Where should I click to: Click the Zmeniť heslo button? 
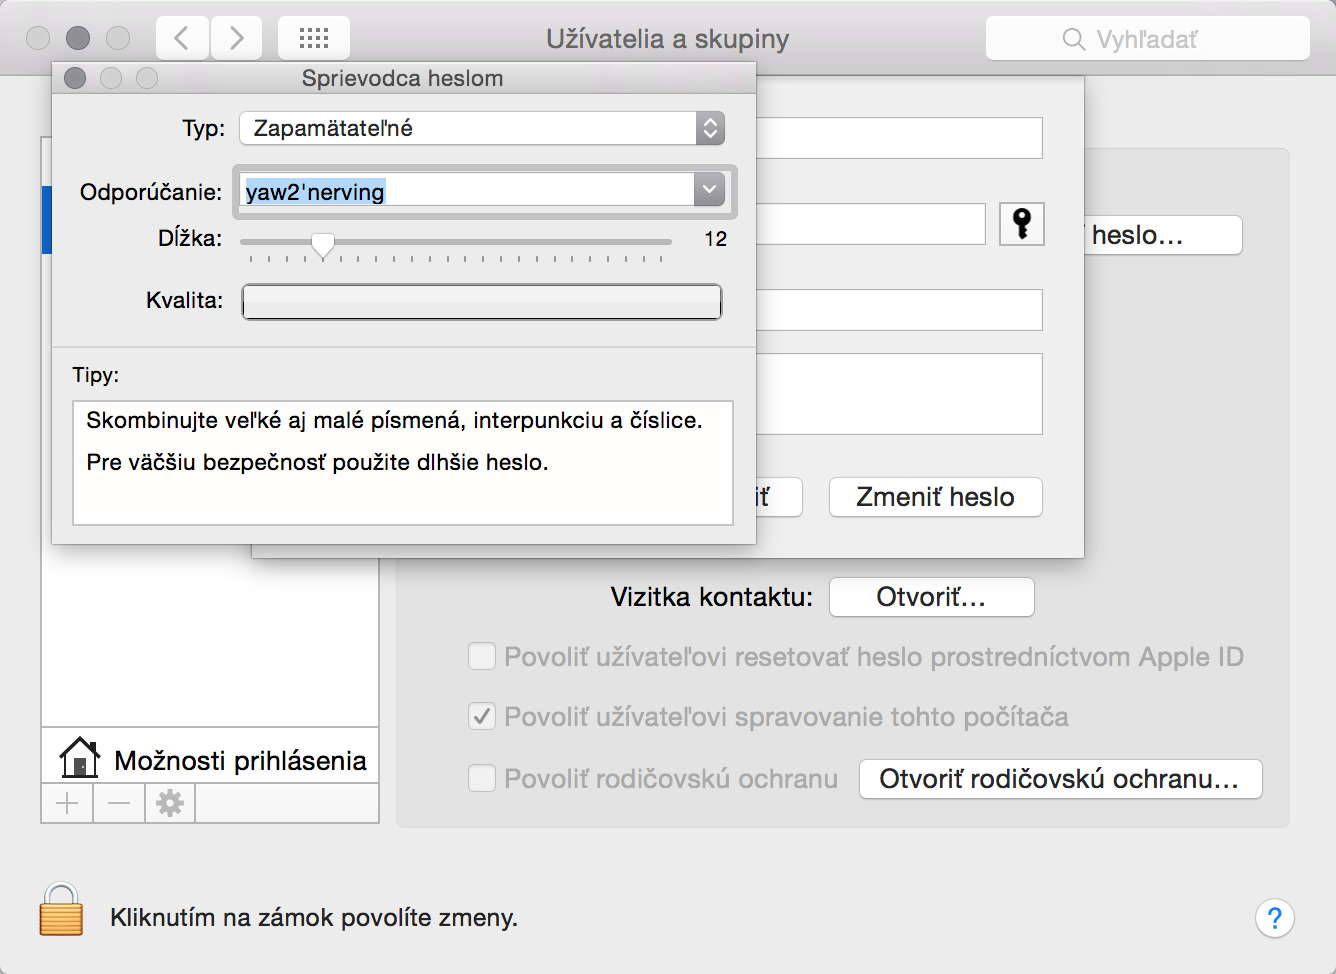tap(935, 497)
